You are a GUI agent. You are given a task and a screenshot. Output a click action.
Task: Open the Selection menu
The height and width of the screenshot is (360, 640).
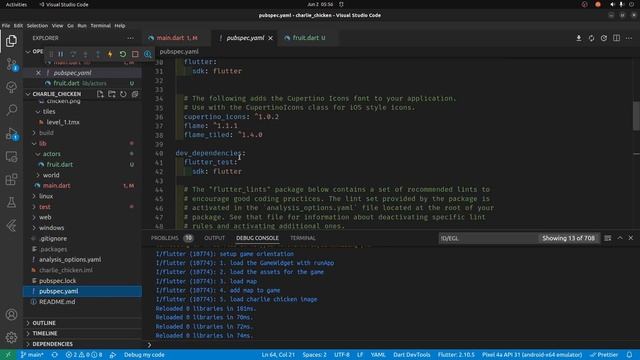(37, 25)
